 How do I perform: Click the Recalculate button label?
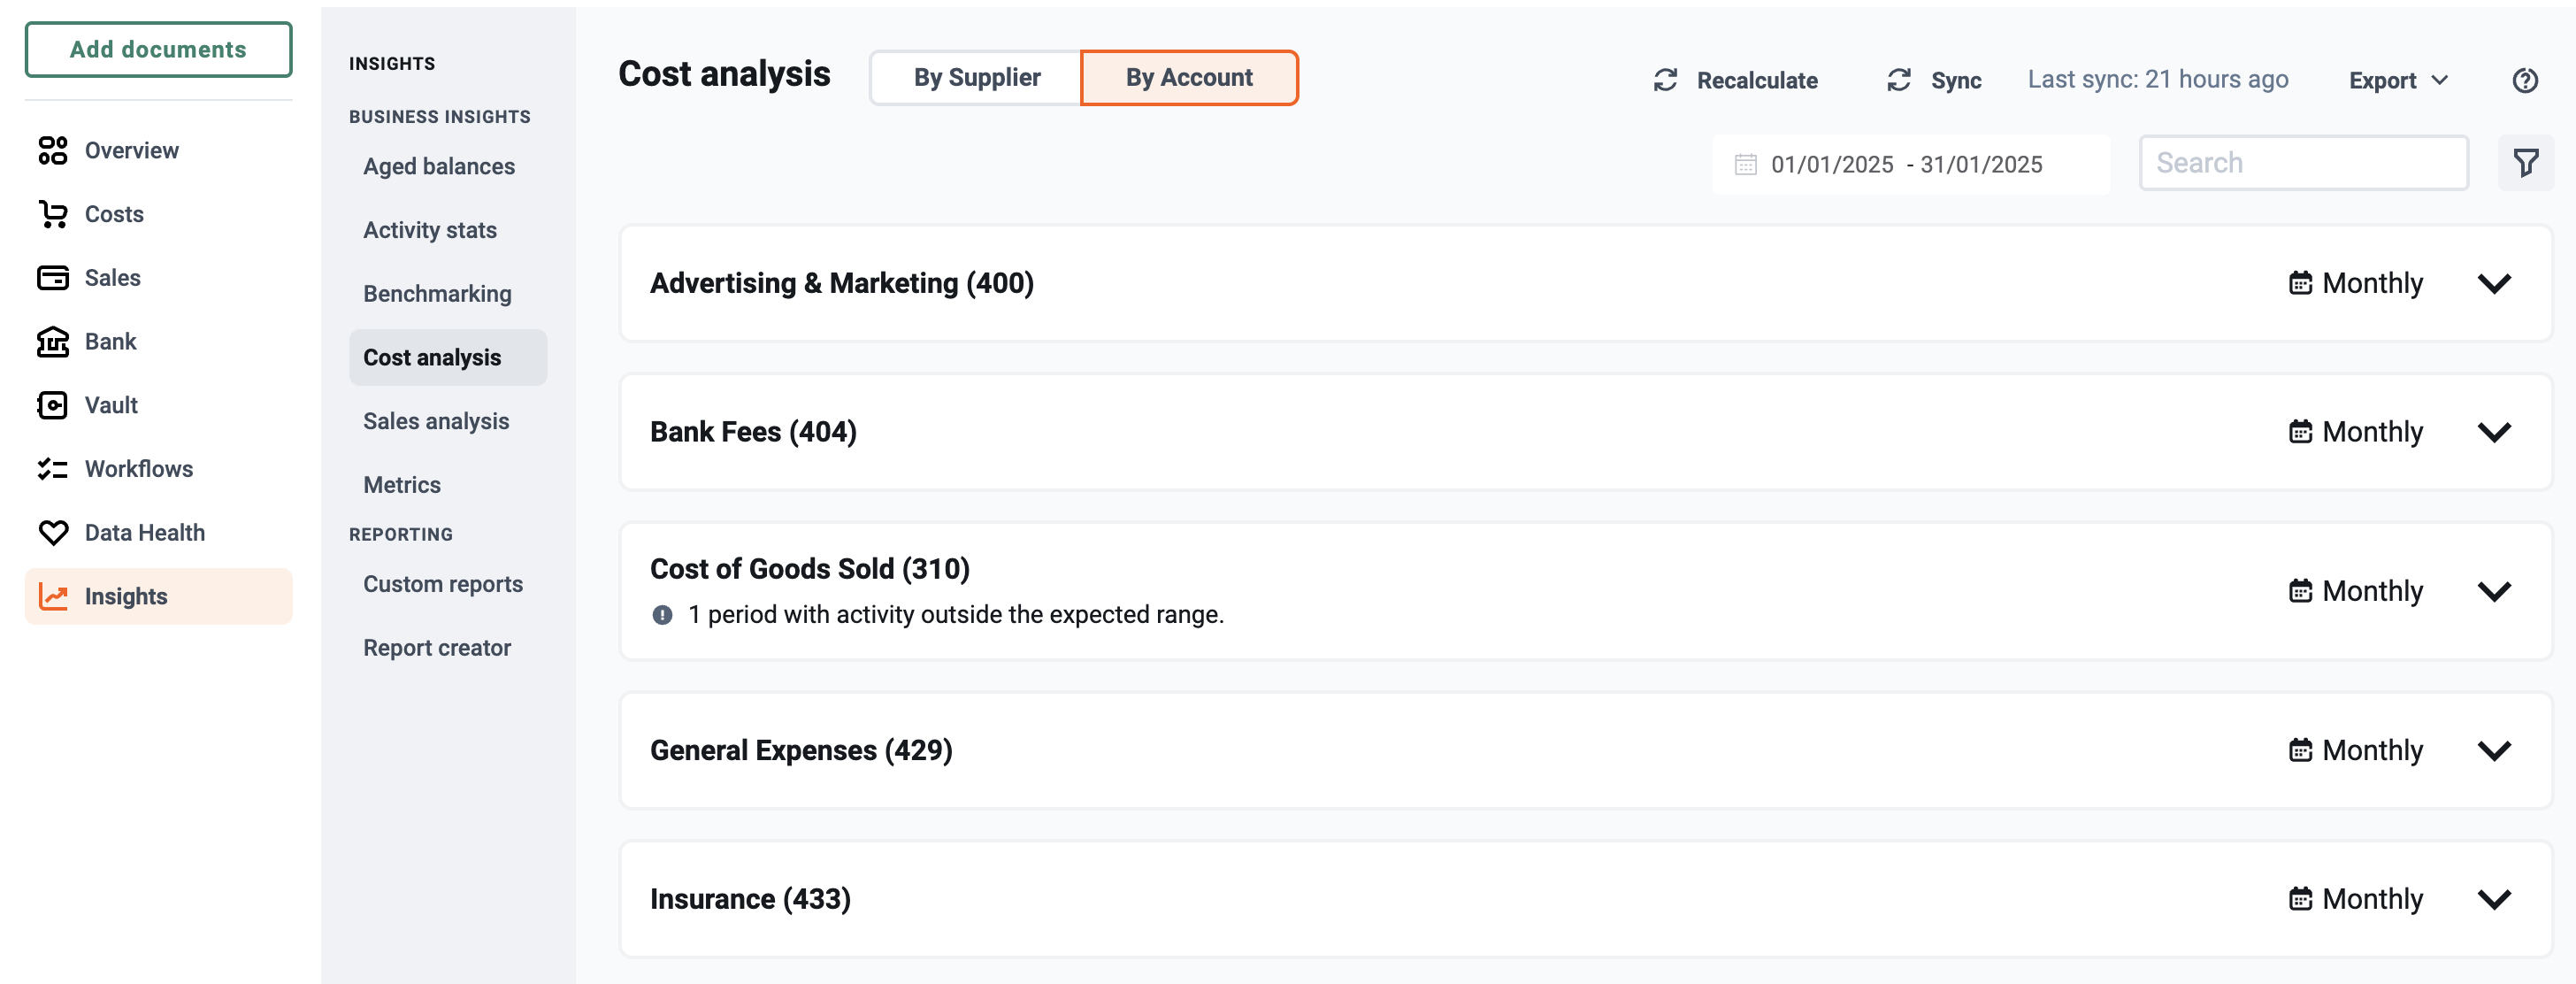[1757, 80]
